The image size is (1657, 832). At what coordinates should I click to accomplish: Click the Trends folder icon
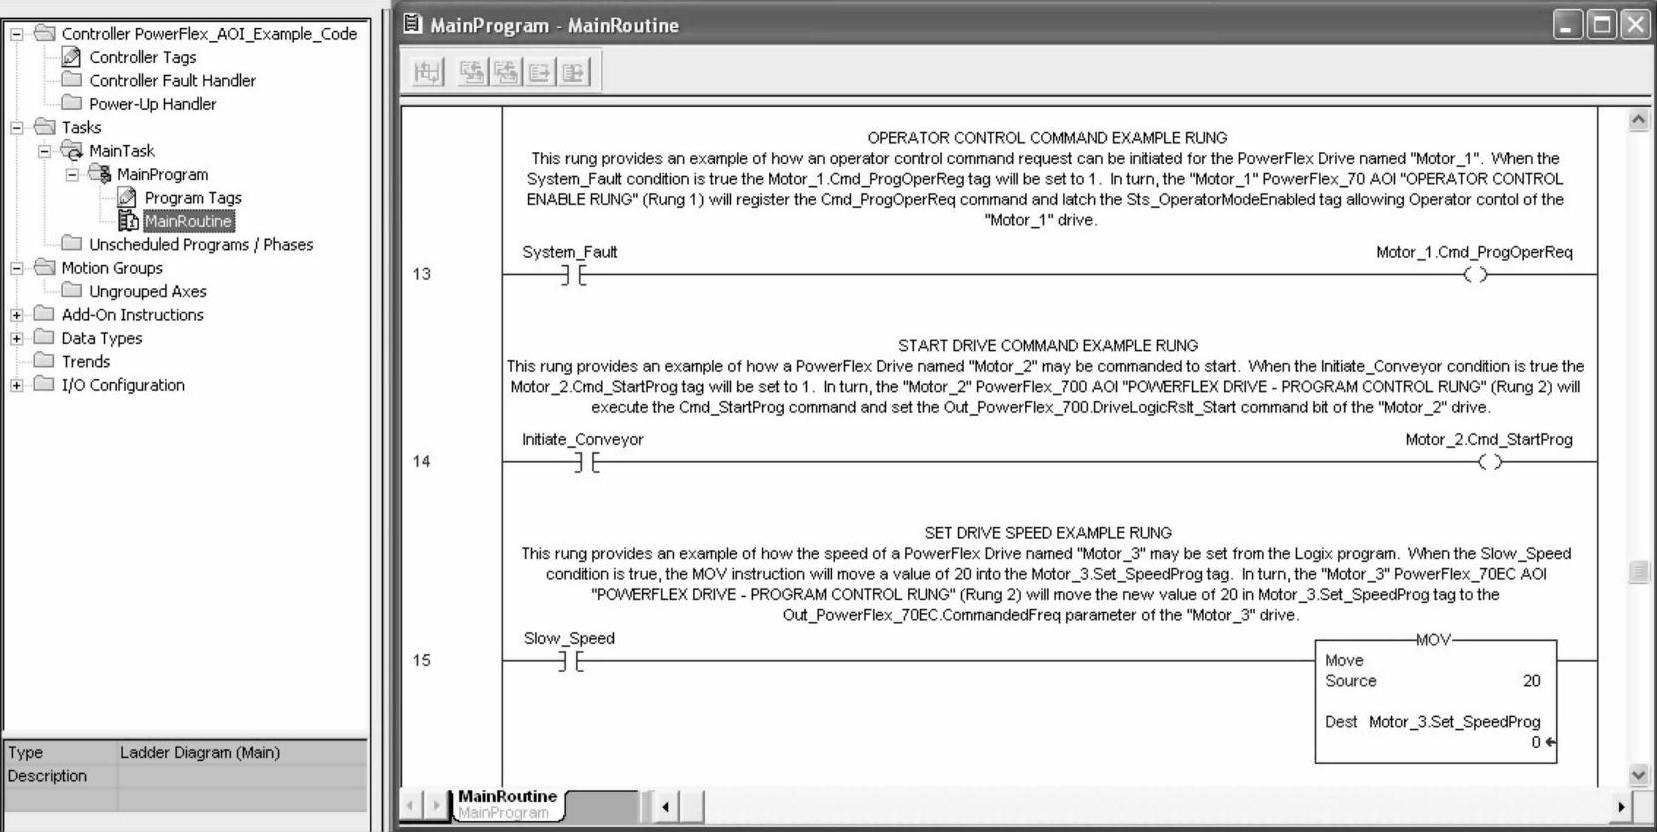pyautogui.click(x=44, y=360)
